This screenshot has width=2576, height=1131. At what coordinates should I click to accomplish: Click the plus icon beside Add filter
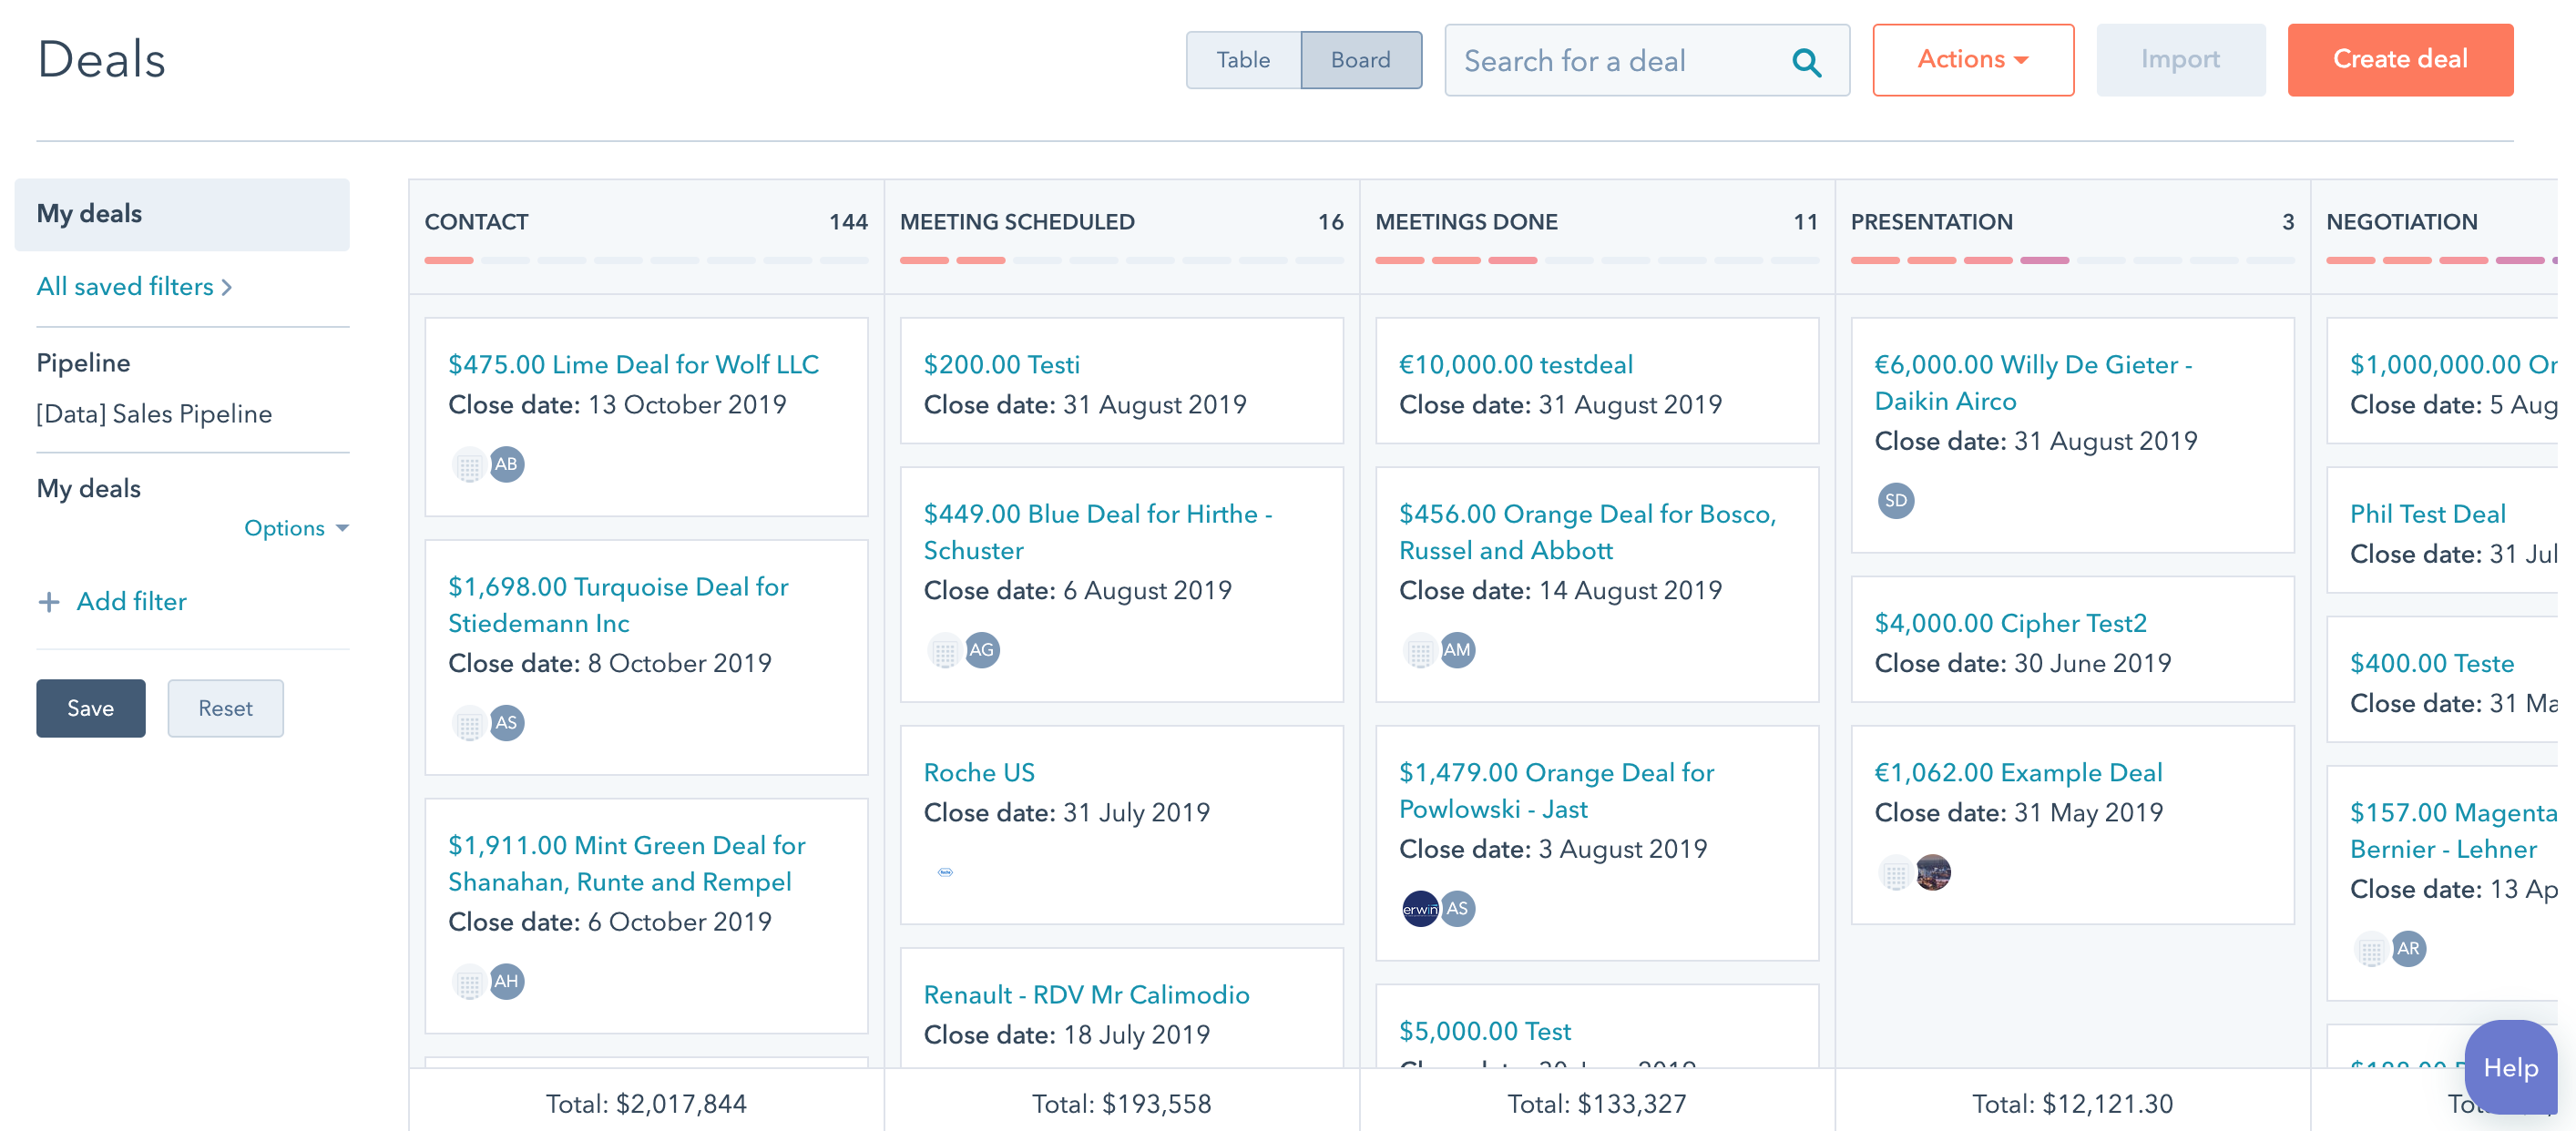click(x=48, y=602)
